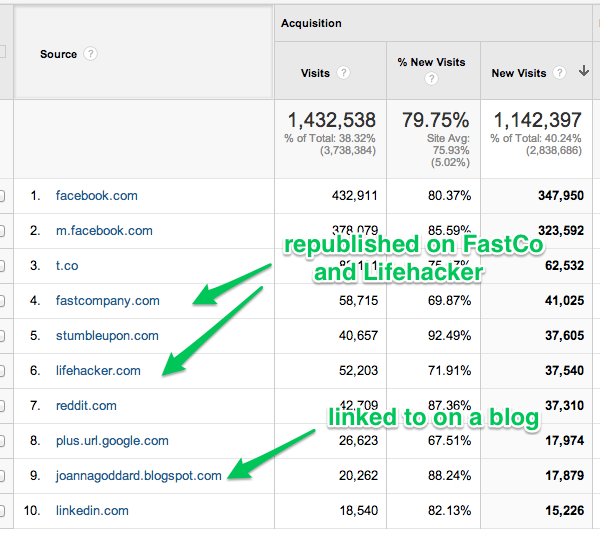Open the stumbleupon.com source link
Screen dimensions: 600x535
(x=107, y=336)
